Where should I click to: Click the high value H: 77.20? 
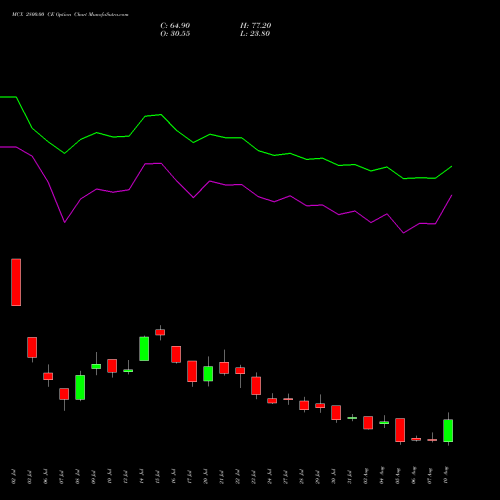(256, 26)
